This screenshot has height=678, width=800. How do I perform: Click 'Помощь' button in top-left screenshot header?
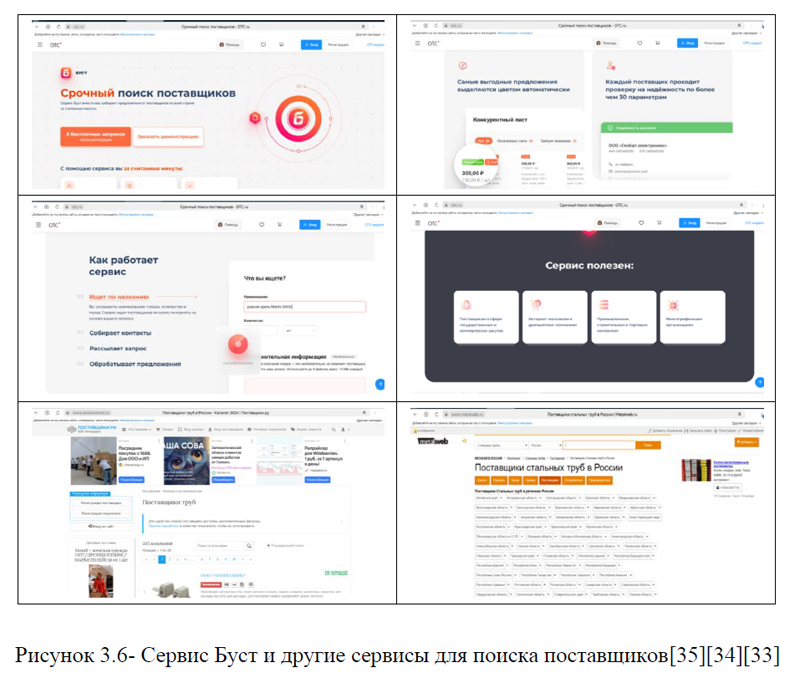tap(229, 45)
